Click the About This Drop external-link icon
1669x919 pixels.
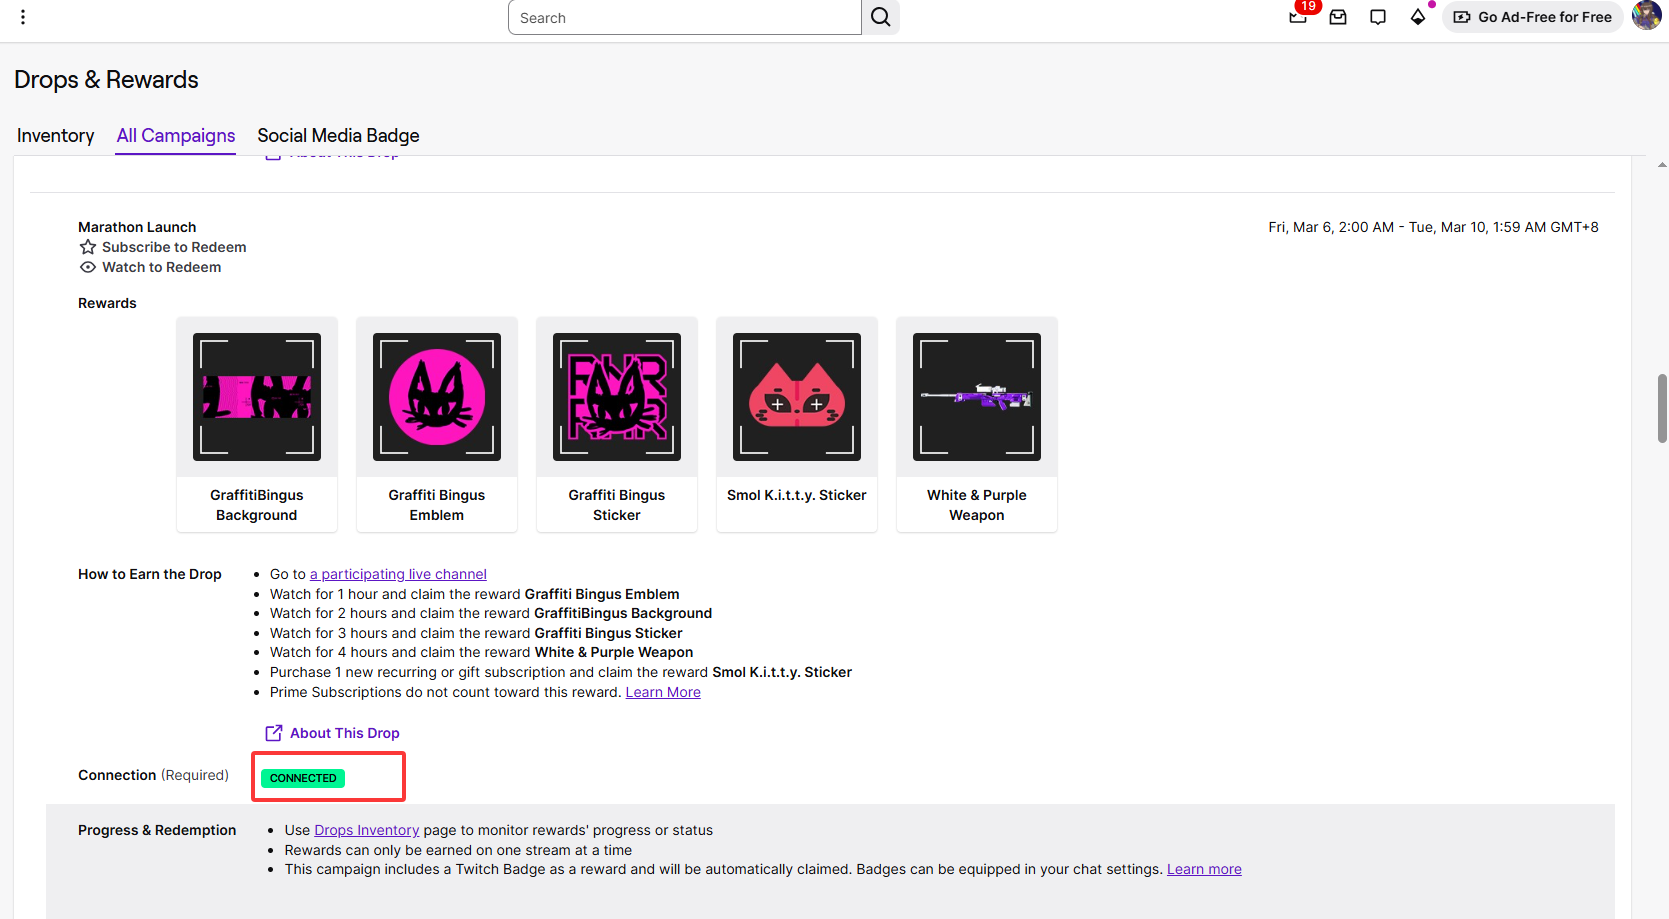point(273,733)
